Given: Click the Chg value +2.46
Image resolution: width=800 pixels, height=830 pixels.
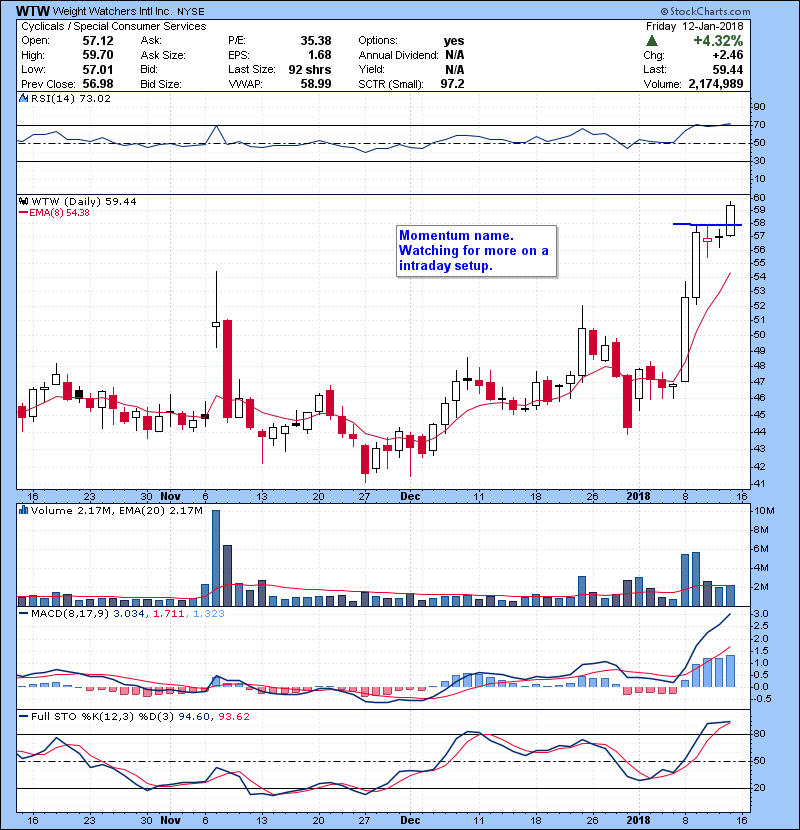Looking at the screenshot, I should 727,55.
